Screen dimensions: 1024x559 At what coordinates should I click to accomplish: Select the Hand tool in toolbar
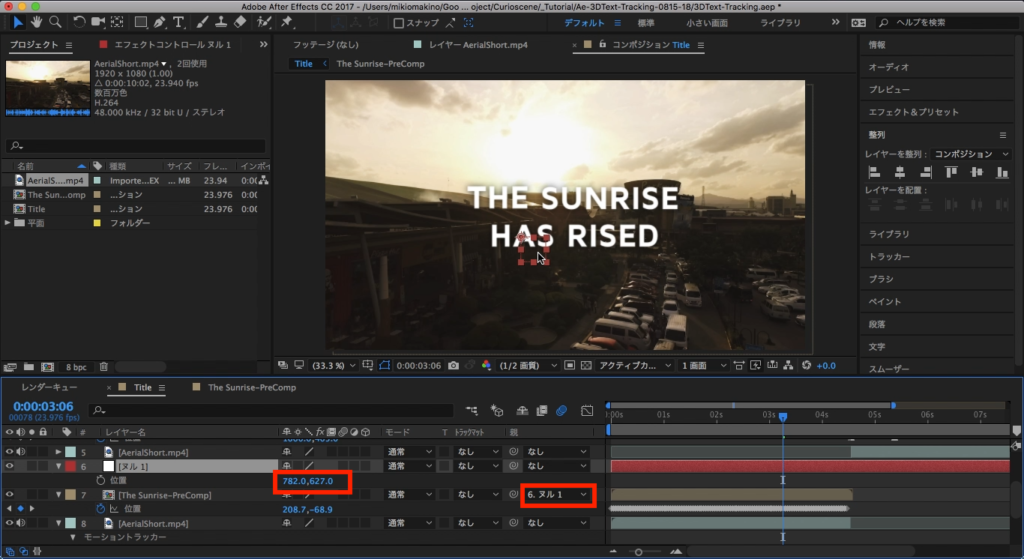click(x=37, y=22)
